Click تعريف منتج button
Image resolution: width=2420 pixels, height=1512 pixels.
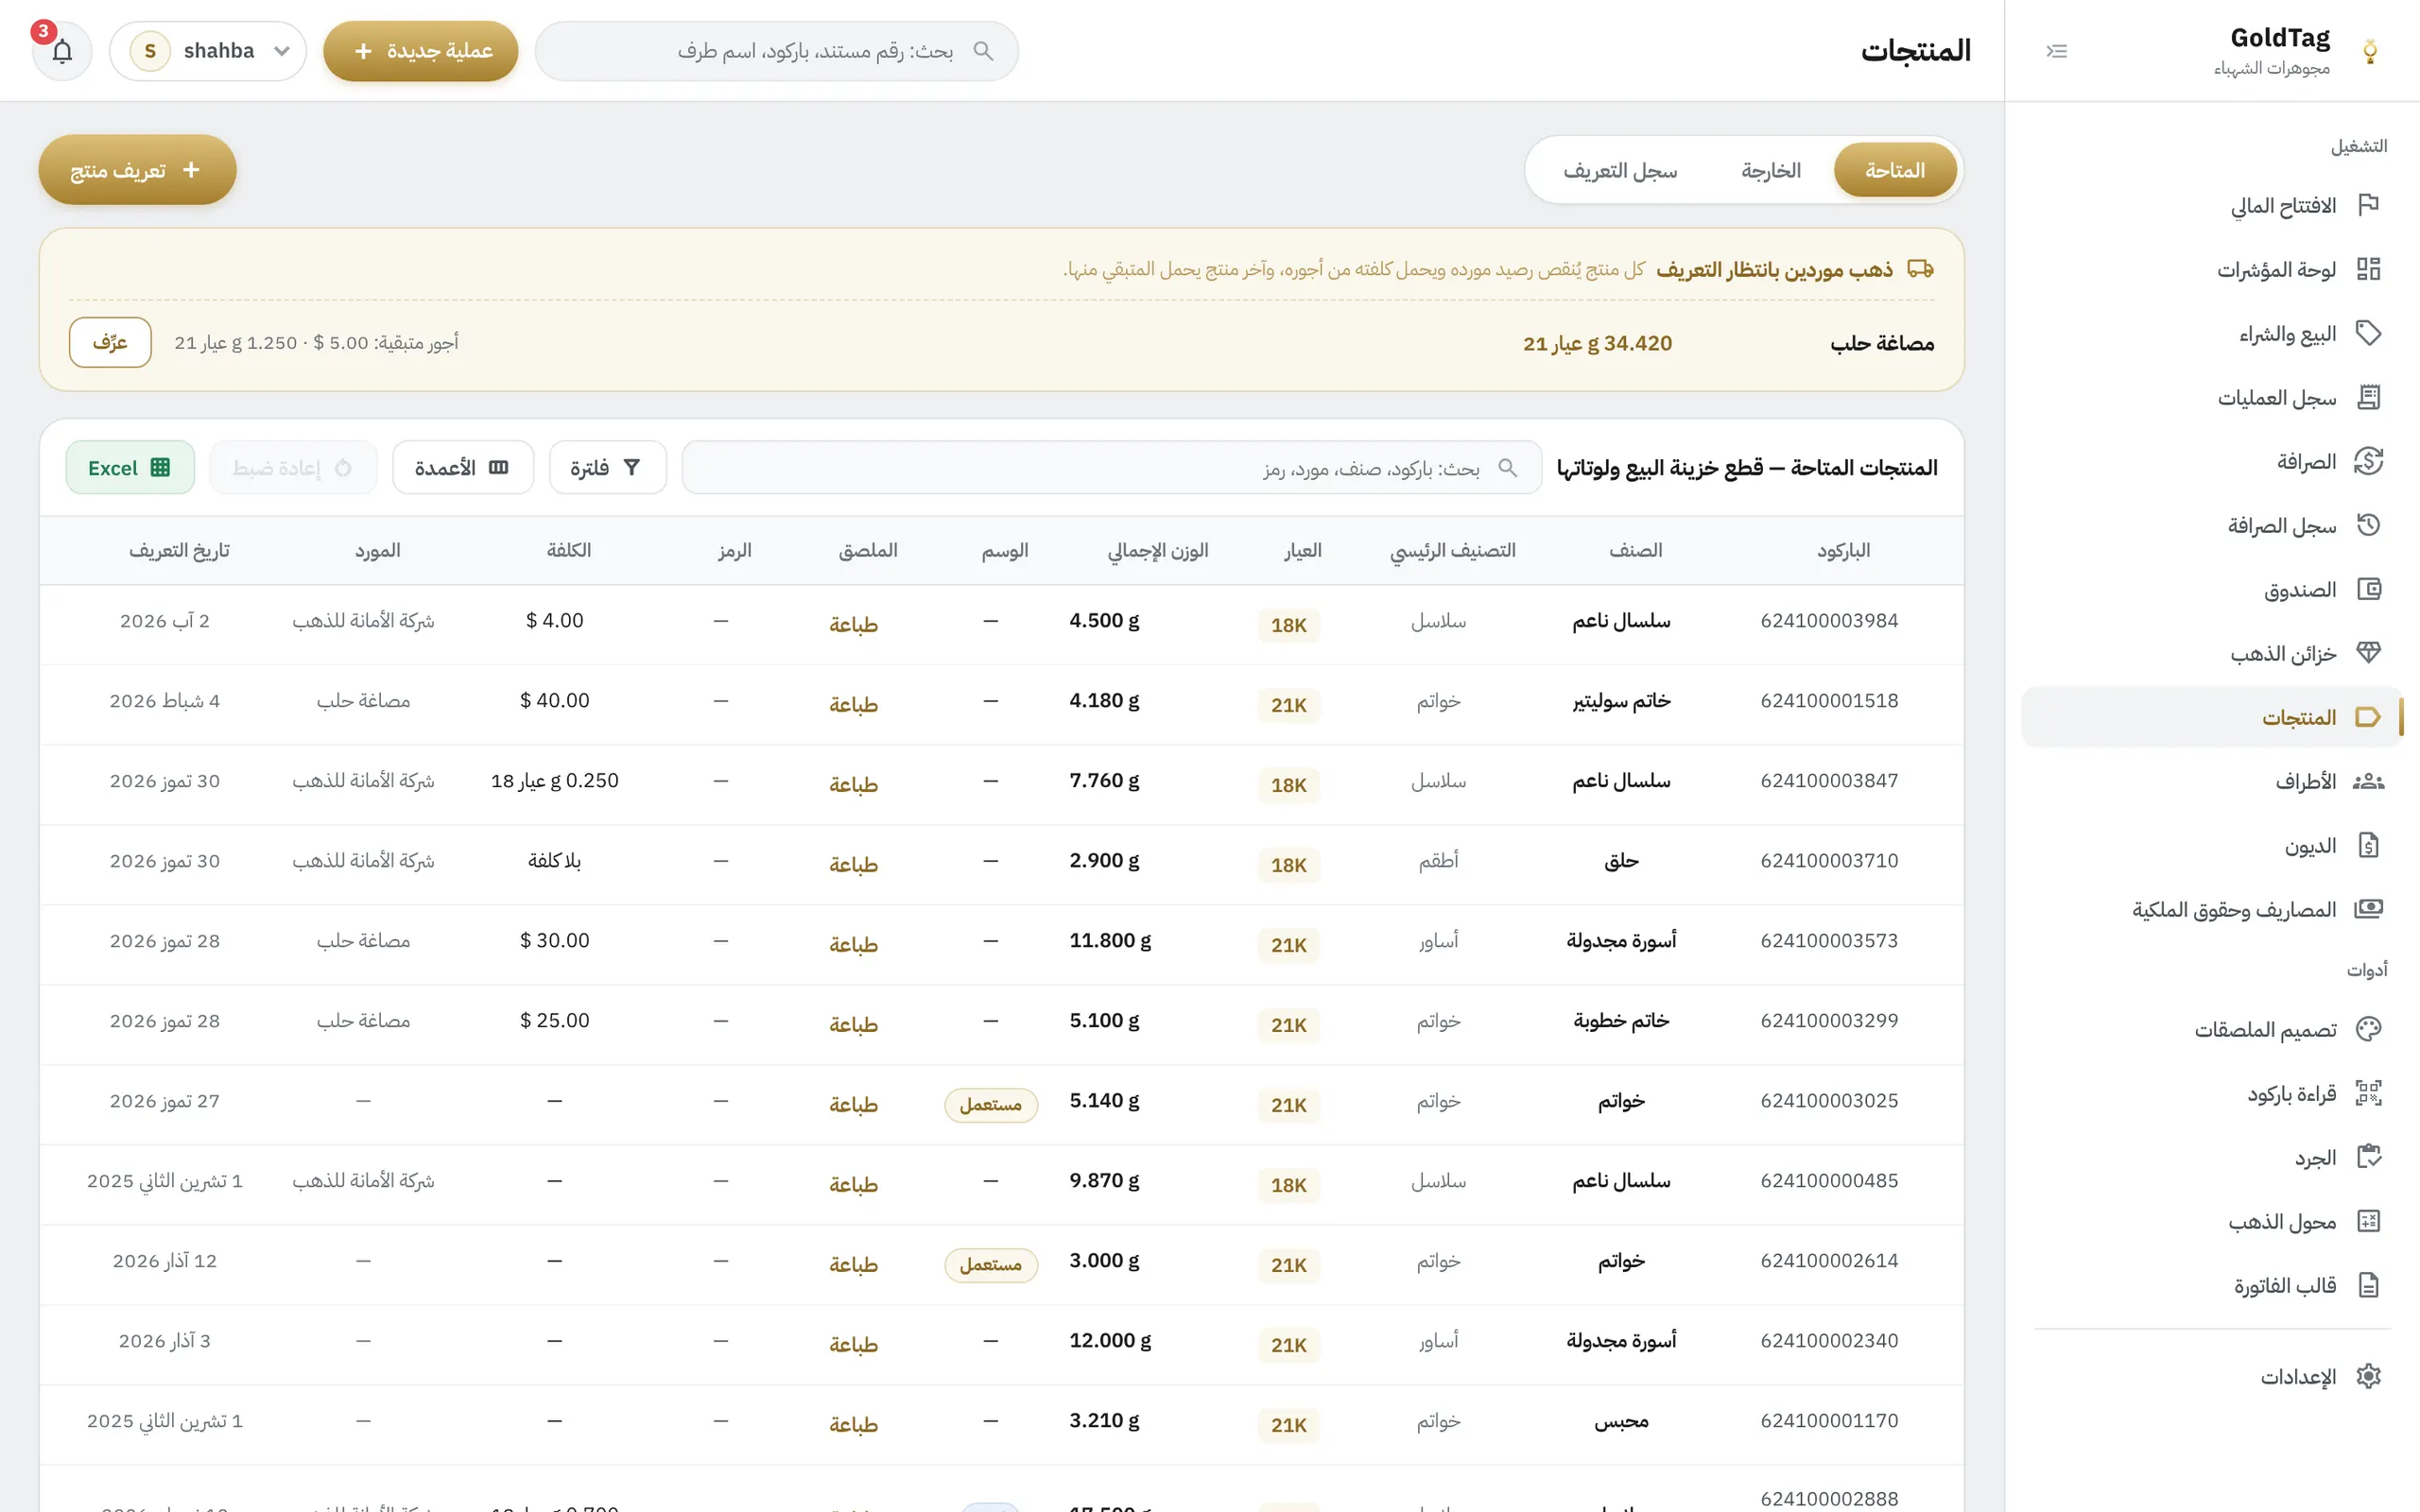coord(137,170)
